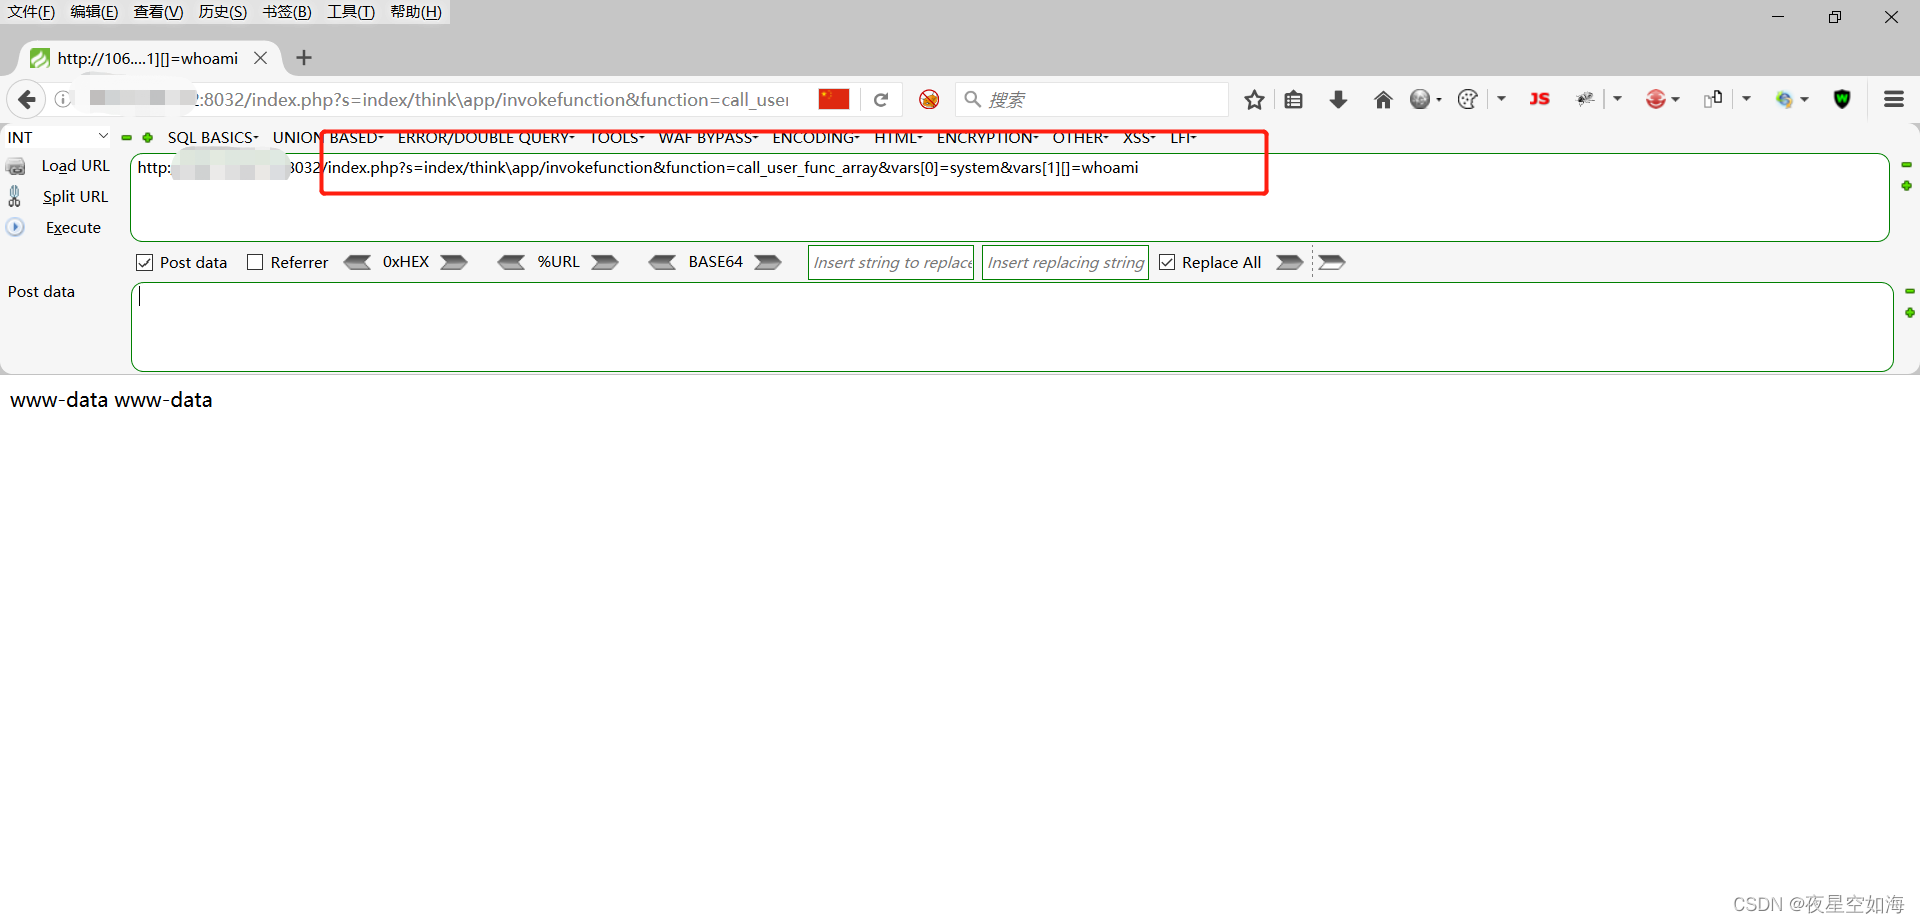Go to the home page icon
The height and width of the screenshot is (924, 1920).
(x=1383, y=99)
